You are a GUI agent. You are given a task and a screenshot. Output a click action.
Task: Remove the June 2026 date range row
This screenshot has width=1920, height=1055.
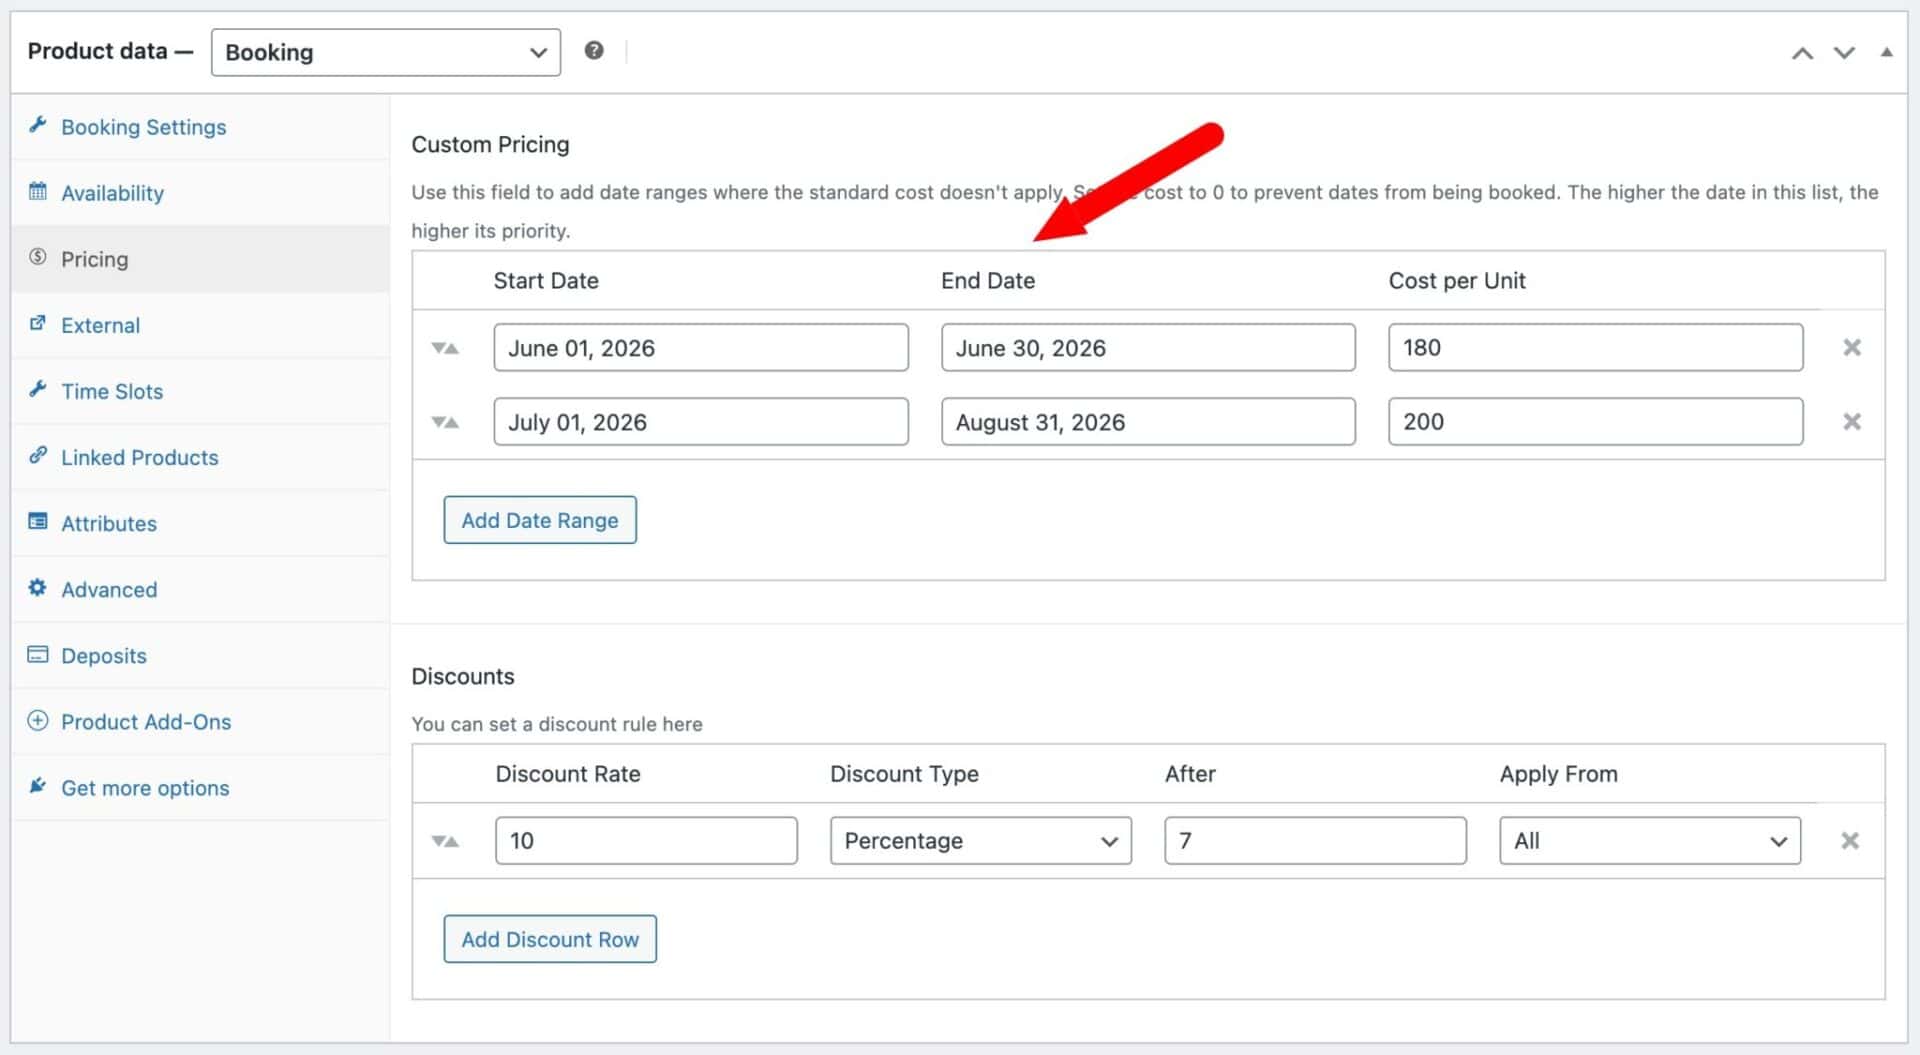(1852, 347)
